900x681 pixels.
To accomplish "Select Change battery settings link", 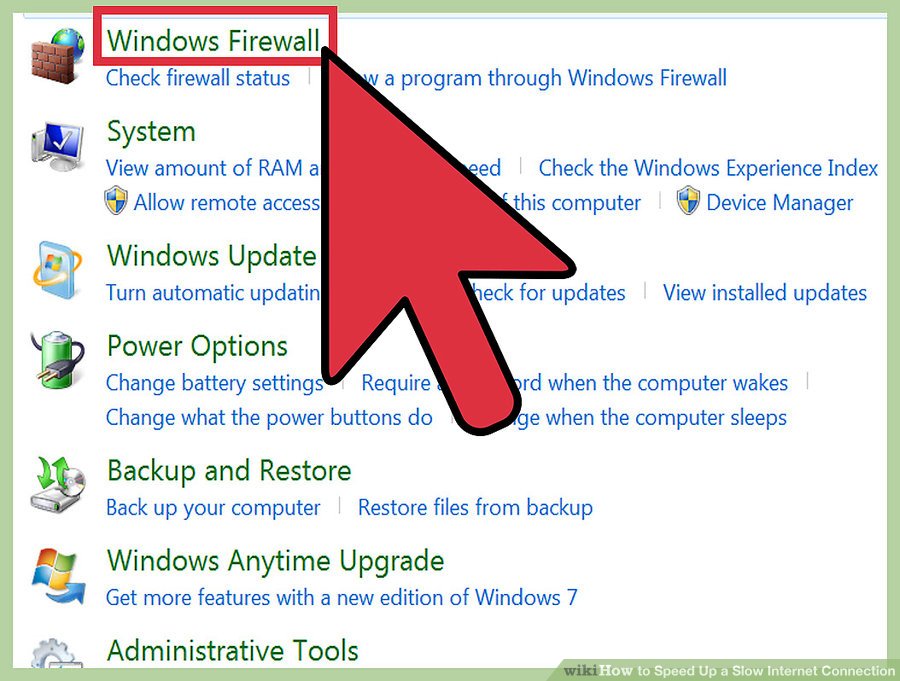I will click(x=215, y=384).
